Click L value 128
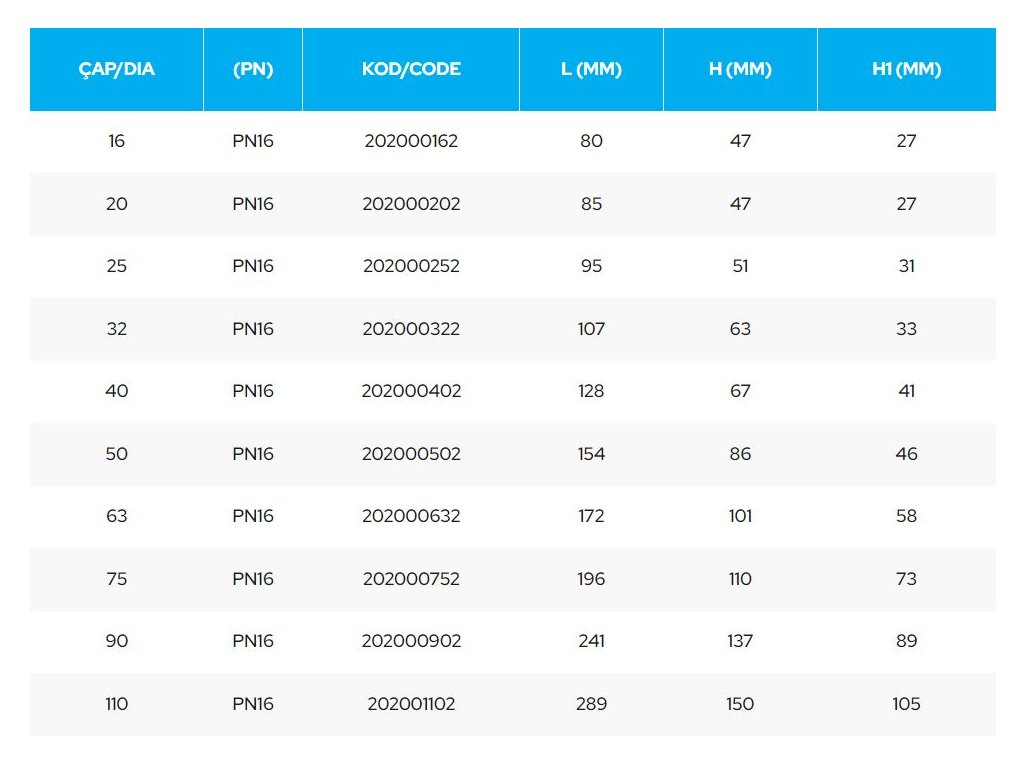 591,391
